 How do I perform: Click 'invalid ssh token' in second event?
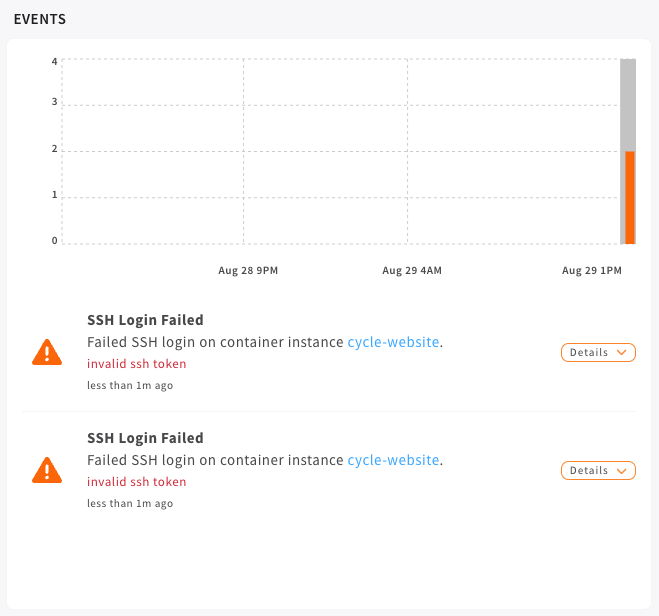(x=137, y=482)
